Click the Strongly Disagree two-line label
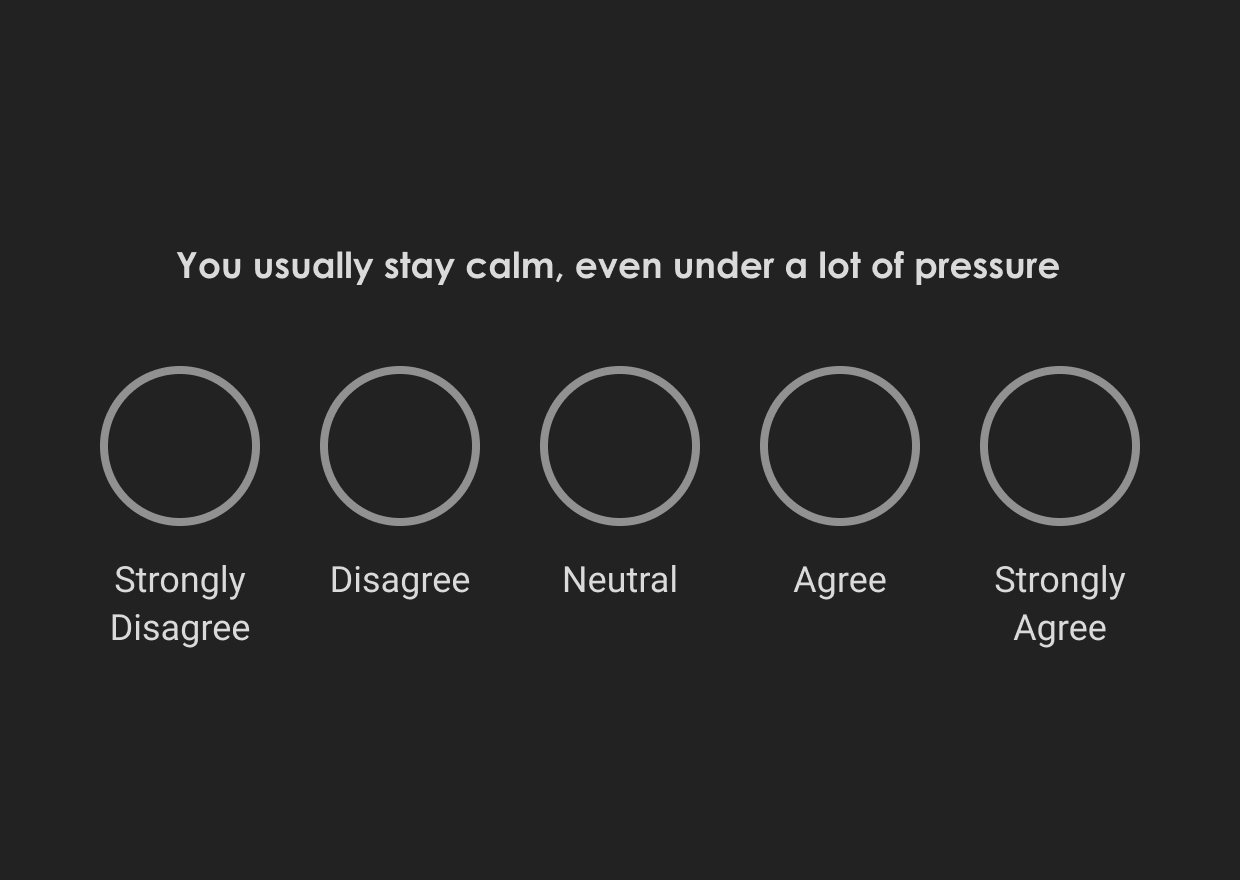The height and width of the screenshot is (880, 1240). (x=180, y=604)
